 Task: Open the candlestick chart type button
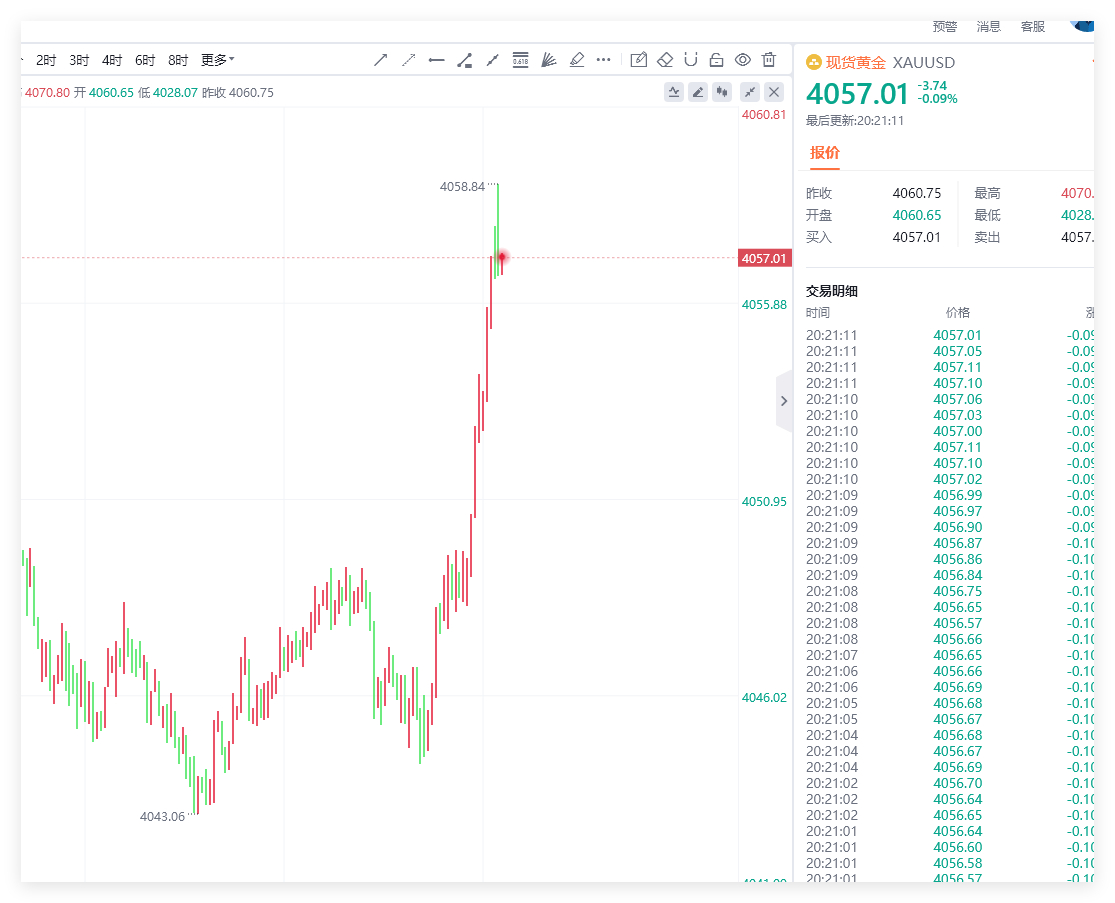coord(722,92)
